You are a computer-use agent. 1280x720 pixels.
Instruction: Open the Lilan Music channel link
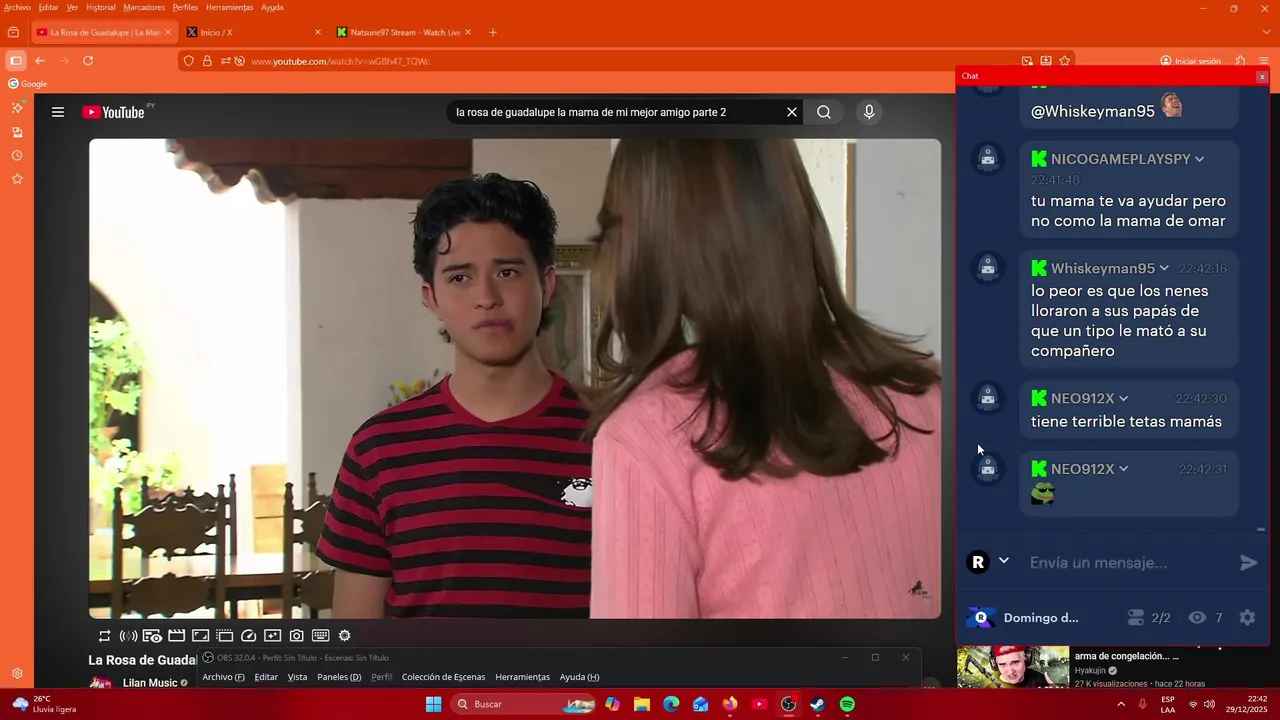point(150,683)
